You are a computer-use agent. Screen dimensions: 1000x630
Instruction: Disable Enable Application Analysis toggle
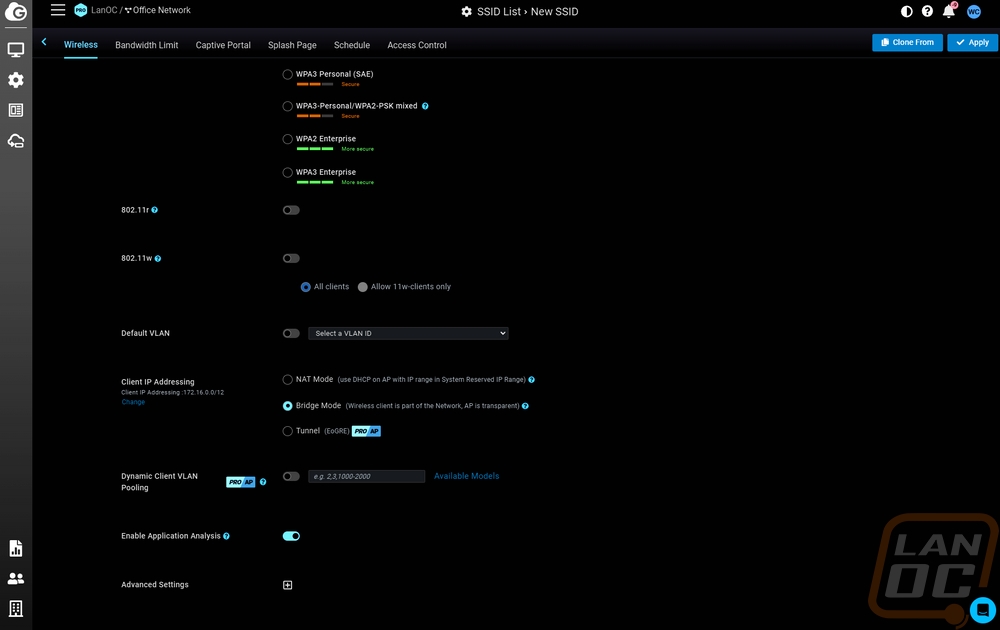tap(291, 536)
